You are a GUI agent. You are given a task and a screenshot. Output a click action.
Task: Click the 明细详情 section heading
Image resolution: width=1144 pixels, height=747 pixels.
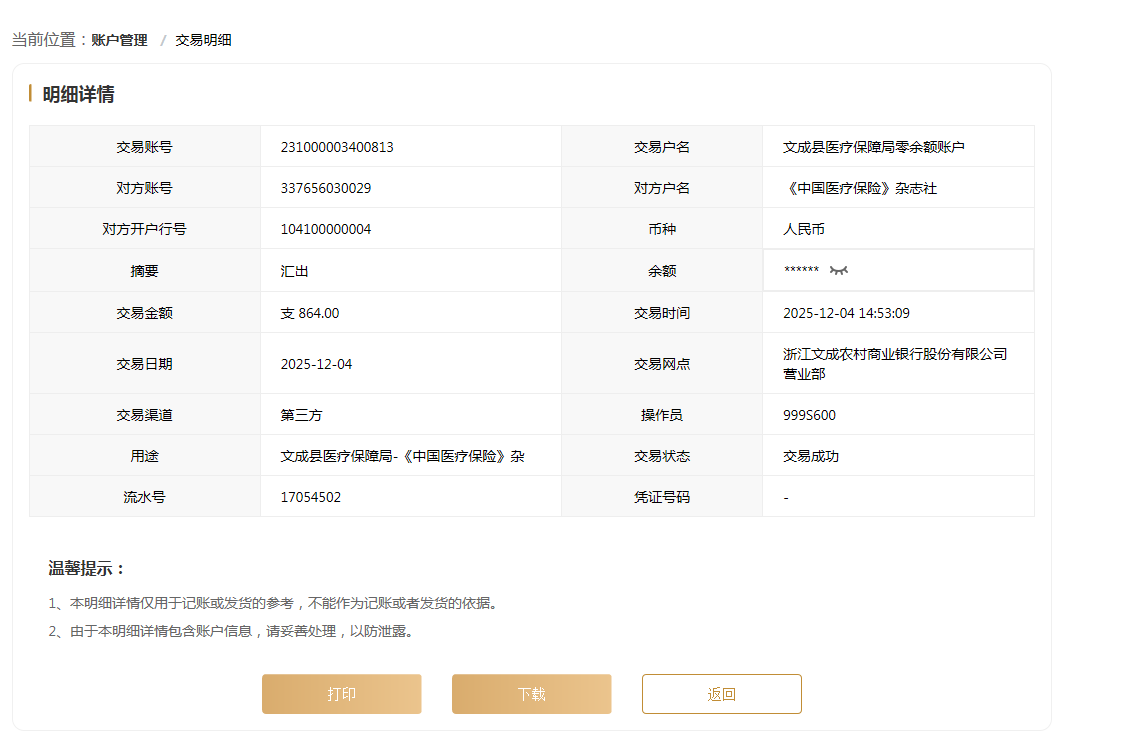point(78,94)
